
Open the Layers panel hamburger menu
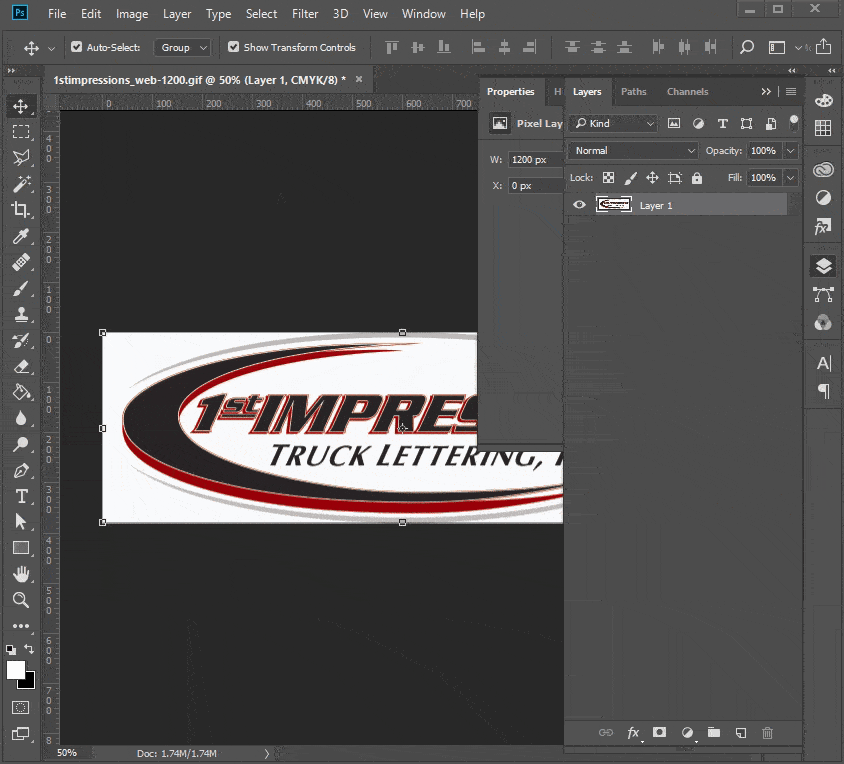[x=791, y=92]
